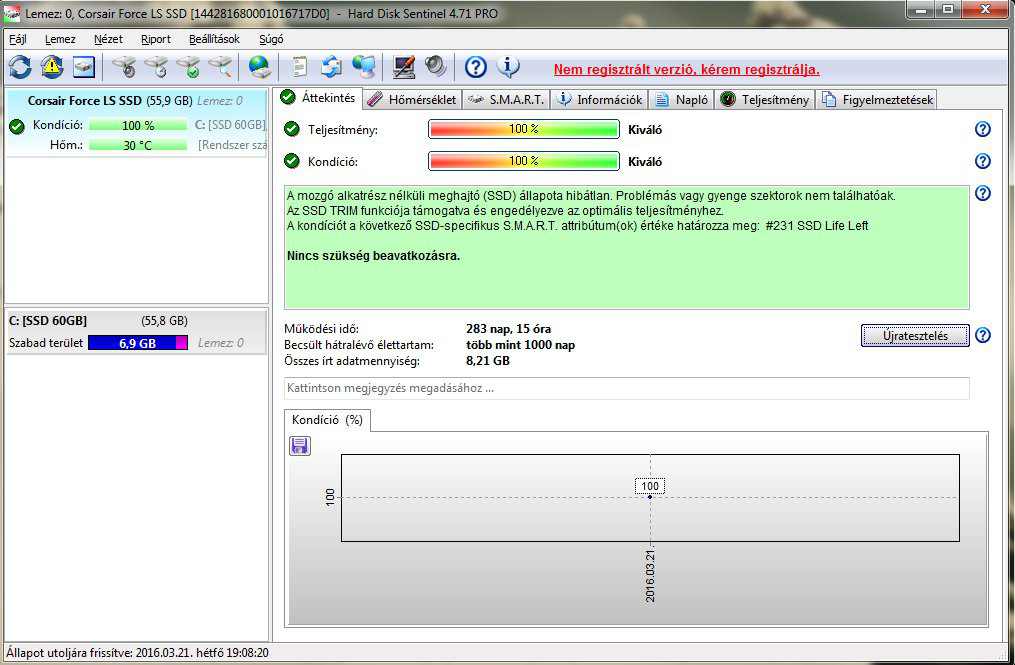Click help icon beside Teljesítmény bar
The image size is (1015, 665).
point(983,129)
